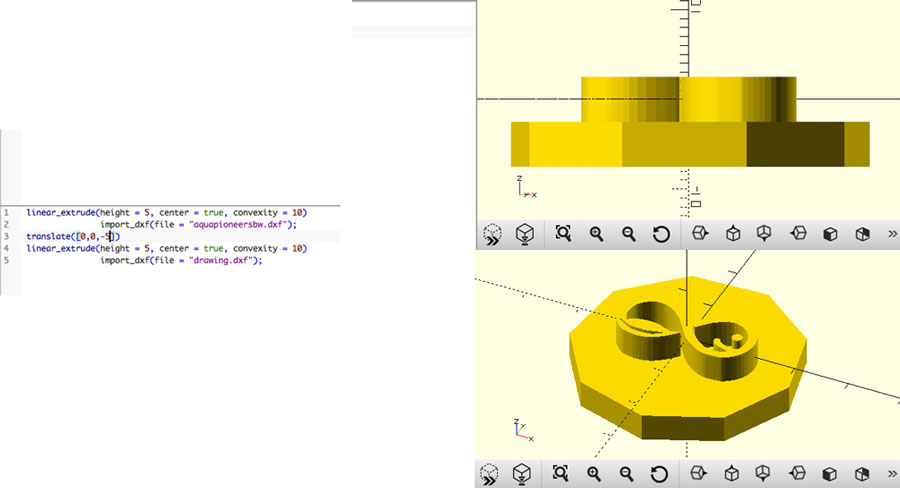Select Back view cube in upper toolbar
Screen dimensions: 900x488
coord(862,234)
